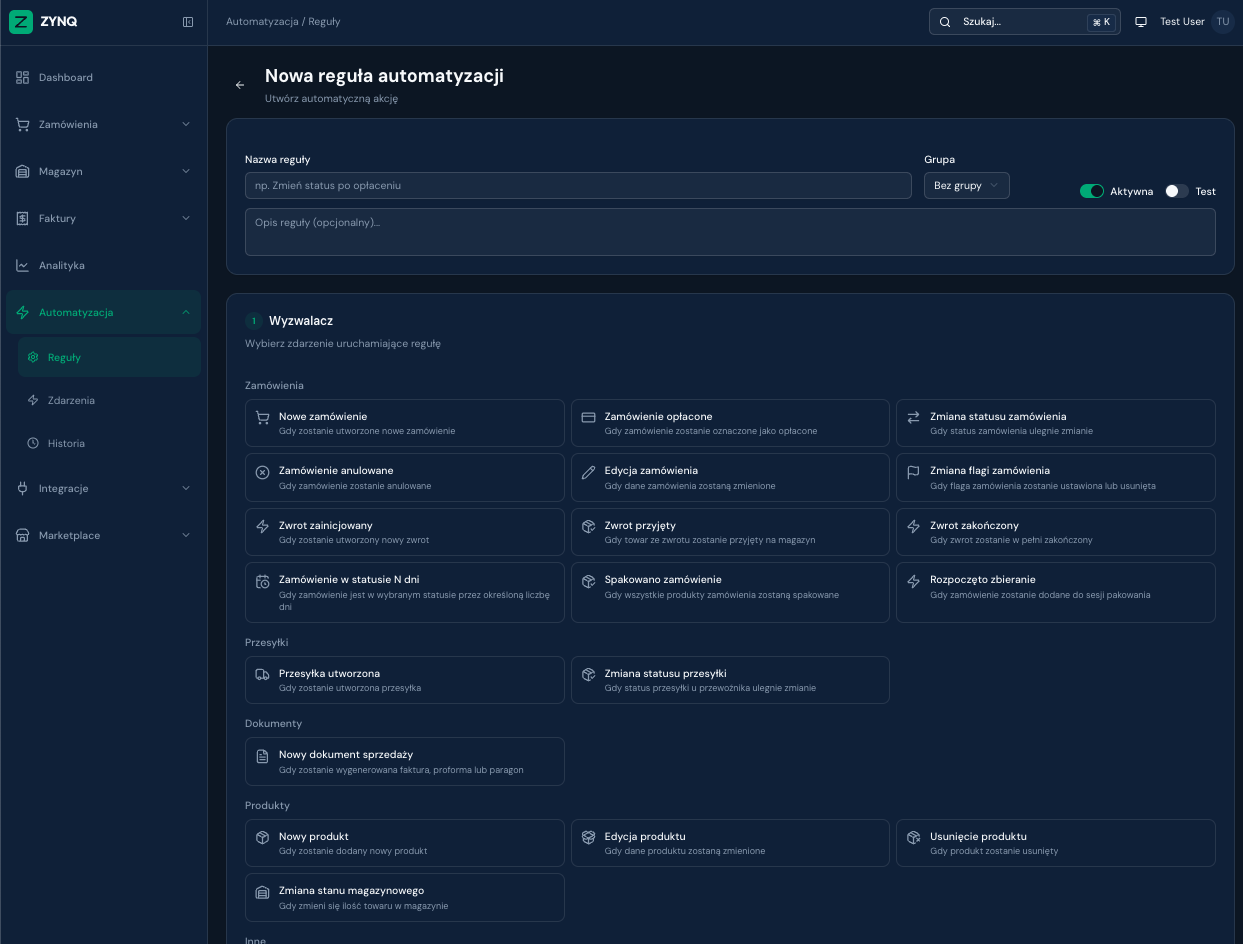Click the X-circle icon on Zamówienie anulowane
The image size is (1243, 944).
pos(263,472)
